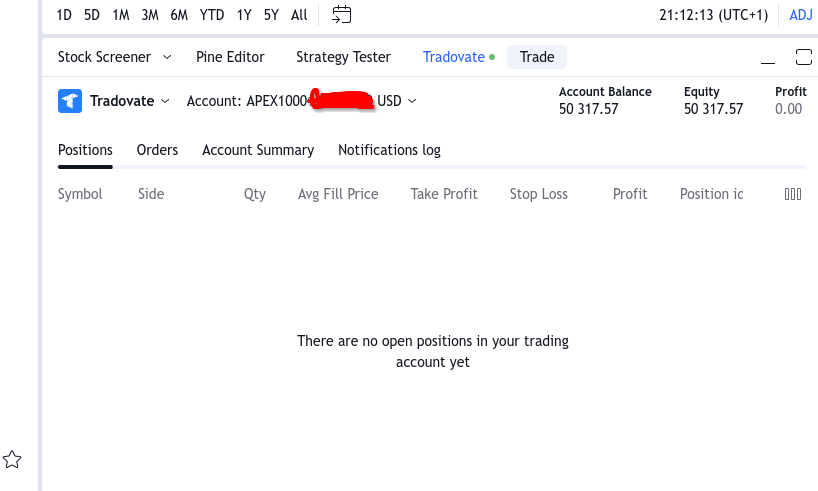This screenshot has width=818, height=491.
Task: Open the Strategy Tester panel
Action: 343,57
